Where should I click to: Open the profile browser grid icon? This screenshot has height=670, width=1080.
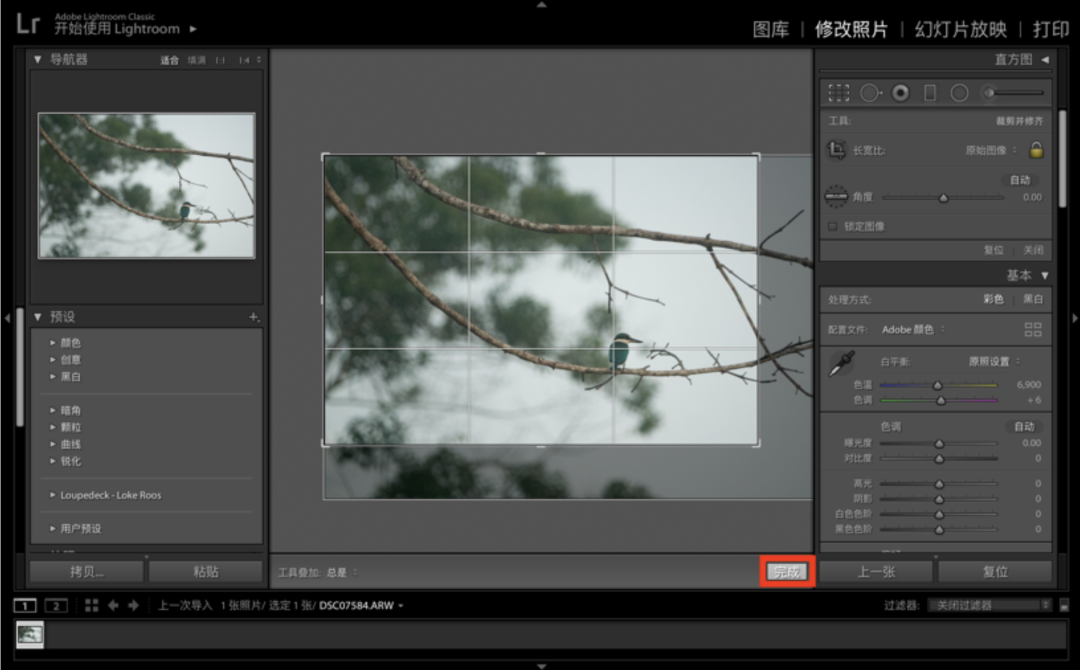click(x=1033, y=329)
